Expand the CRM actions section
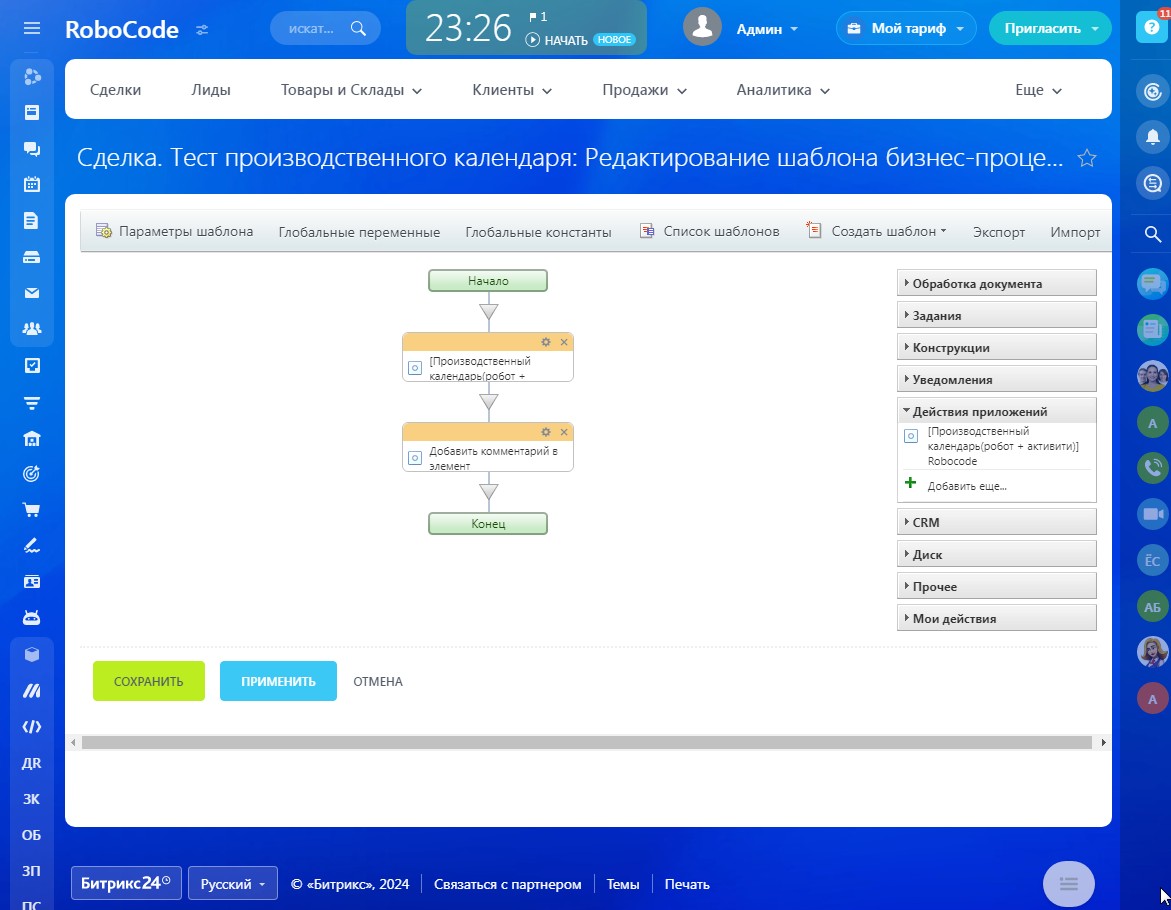This screenshot has height=910, width=1171. 996,523
